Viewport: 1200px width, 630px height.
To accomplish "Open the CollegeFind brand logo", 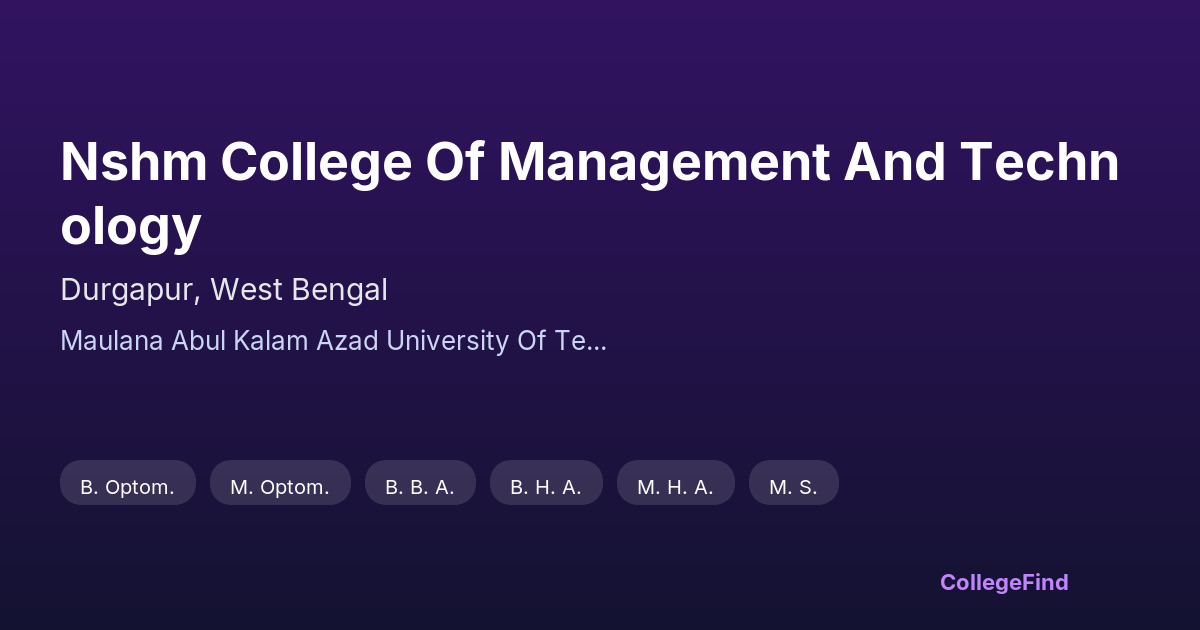I will pyautogui.click(x=1004, y=582).
